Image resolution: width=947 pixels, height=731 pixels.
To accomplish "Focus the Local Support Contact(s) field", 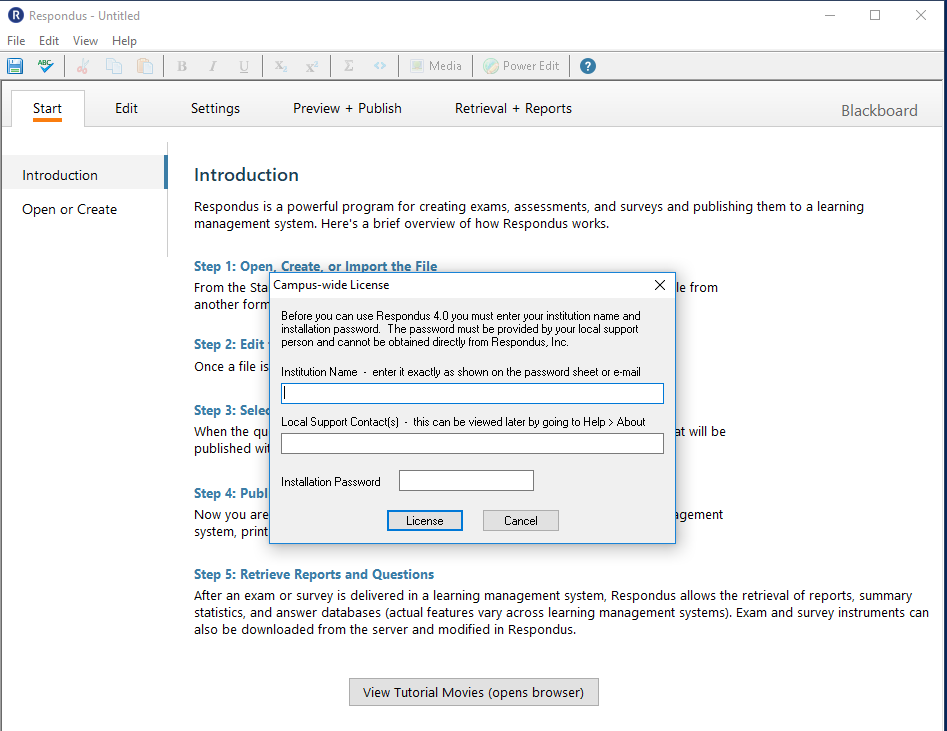I will (472, 443).
